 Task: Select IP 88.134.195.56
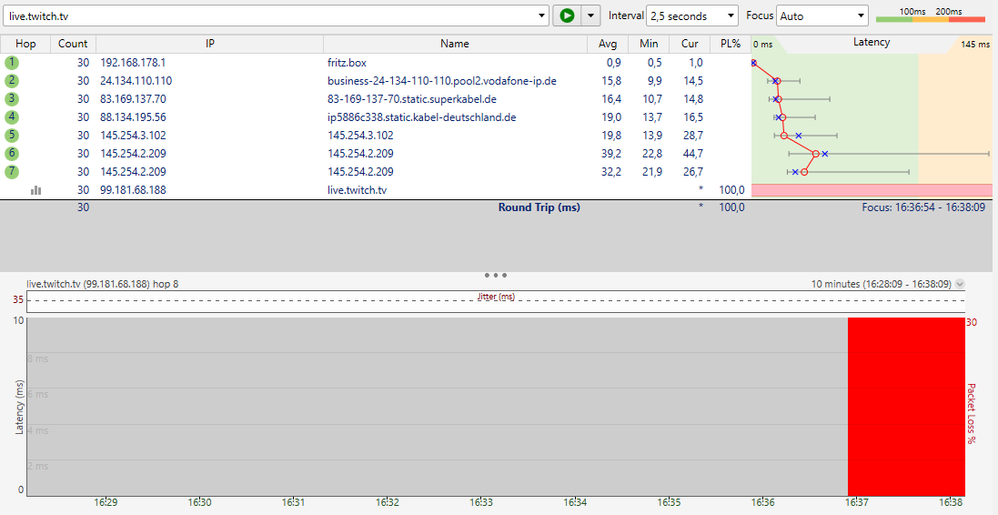tap(133, 117)
